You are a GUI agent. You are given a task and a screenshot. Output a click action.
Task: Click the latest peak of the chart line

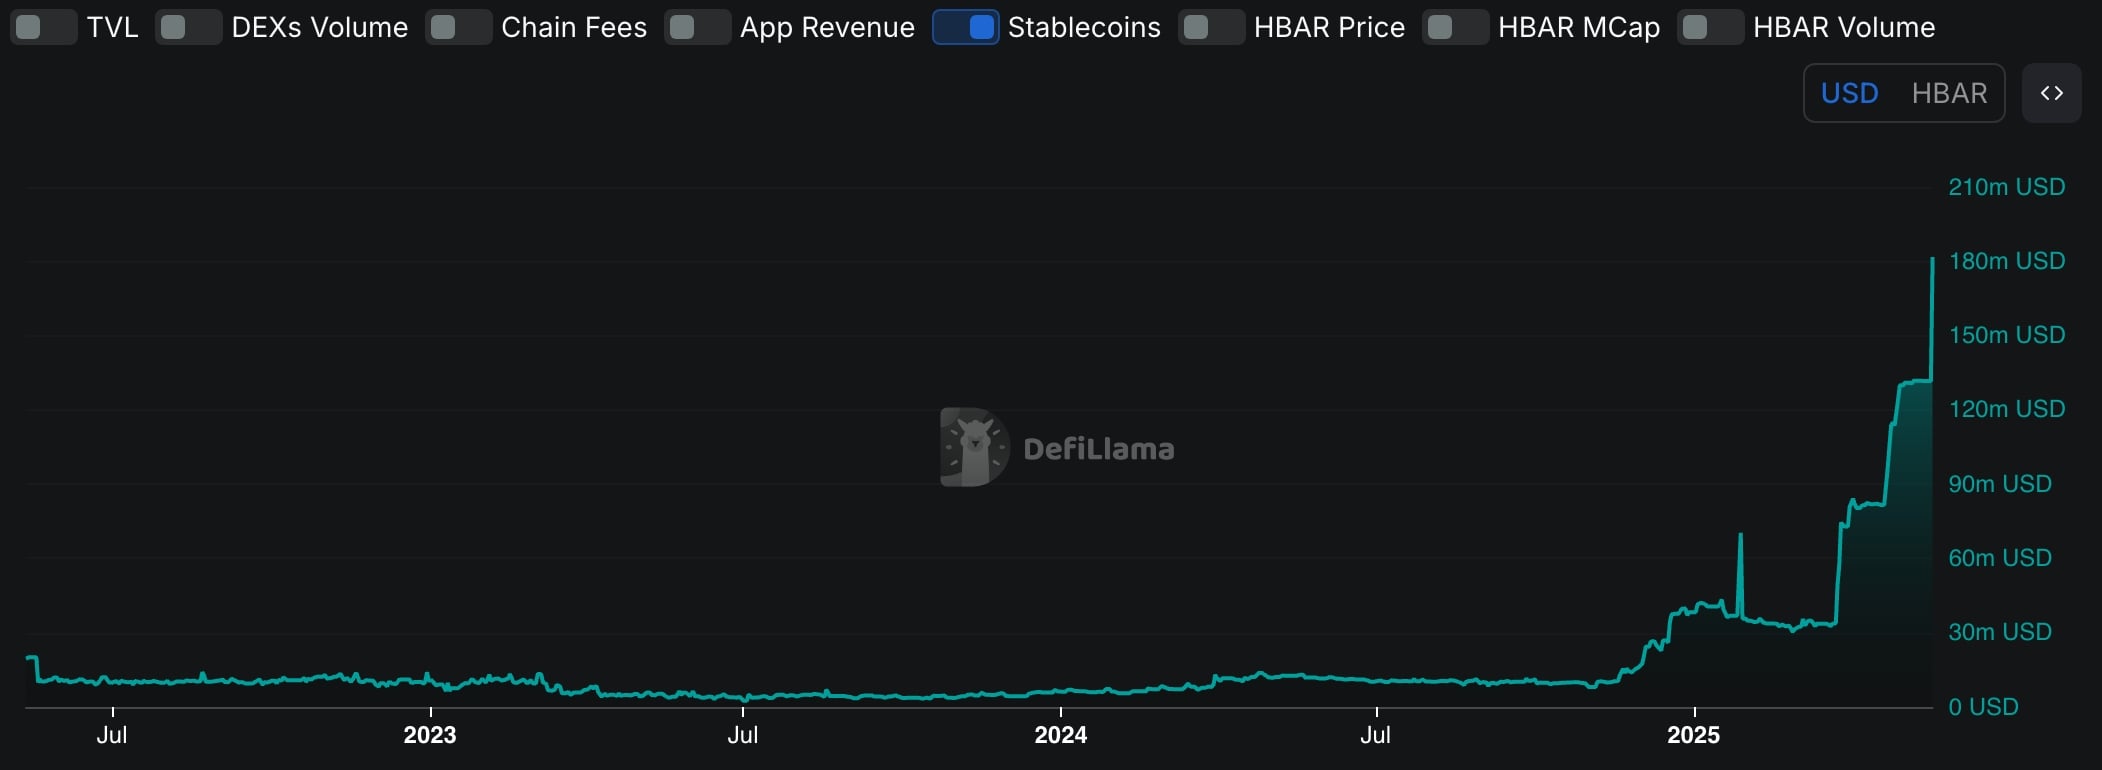[1932, 259]
